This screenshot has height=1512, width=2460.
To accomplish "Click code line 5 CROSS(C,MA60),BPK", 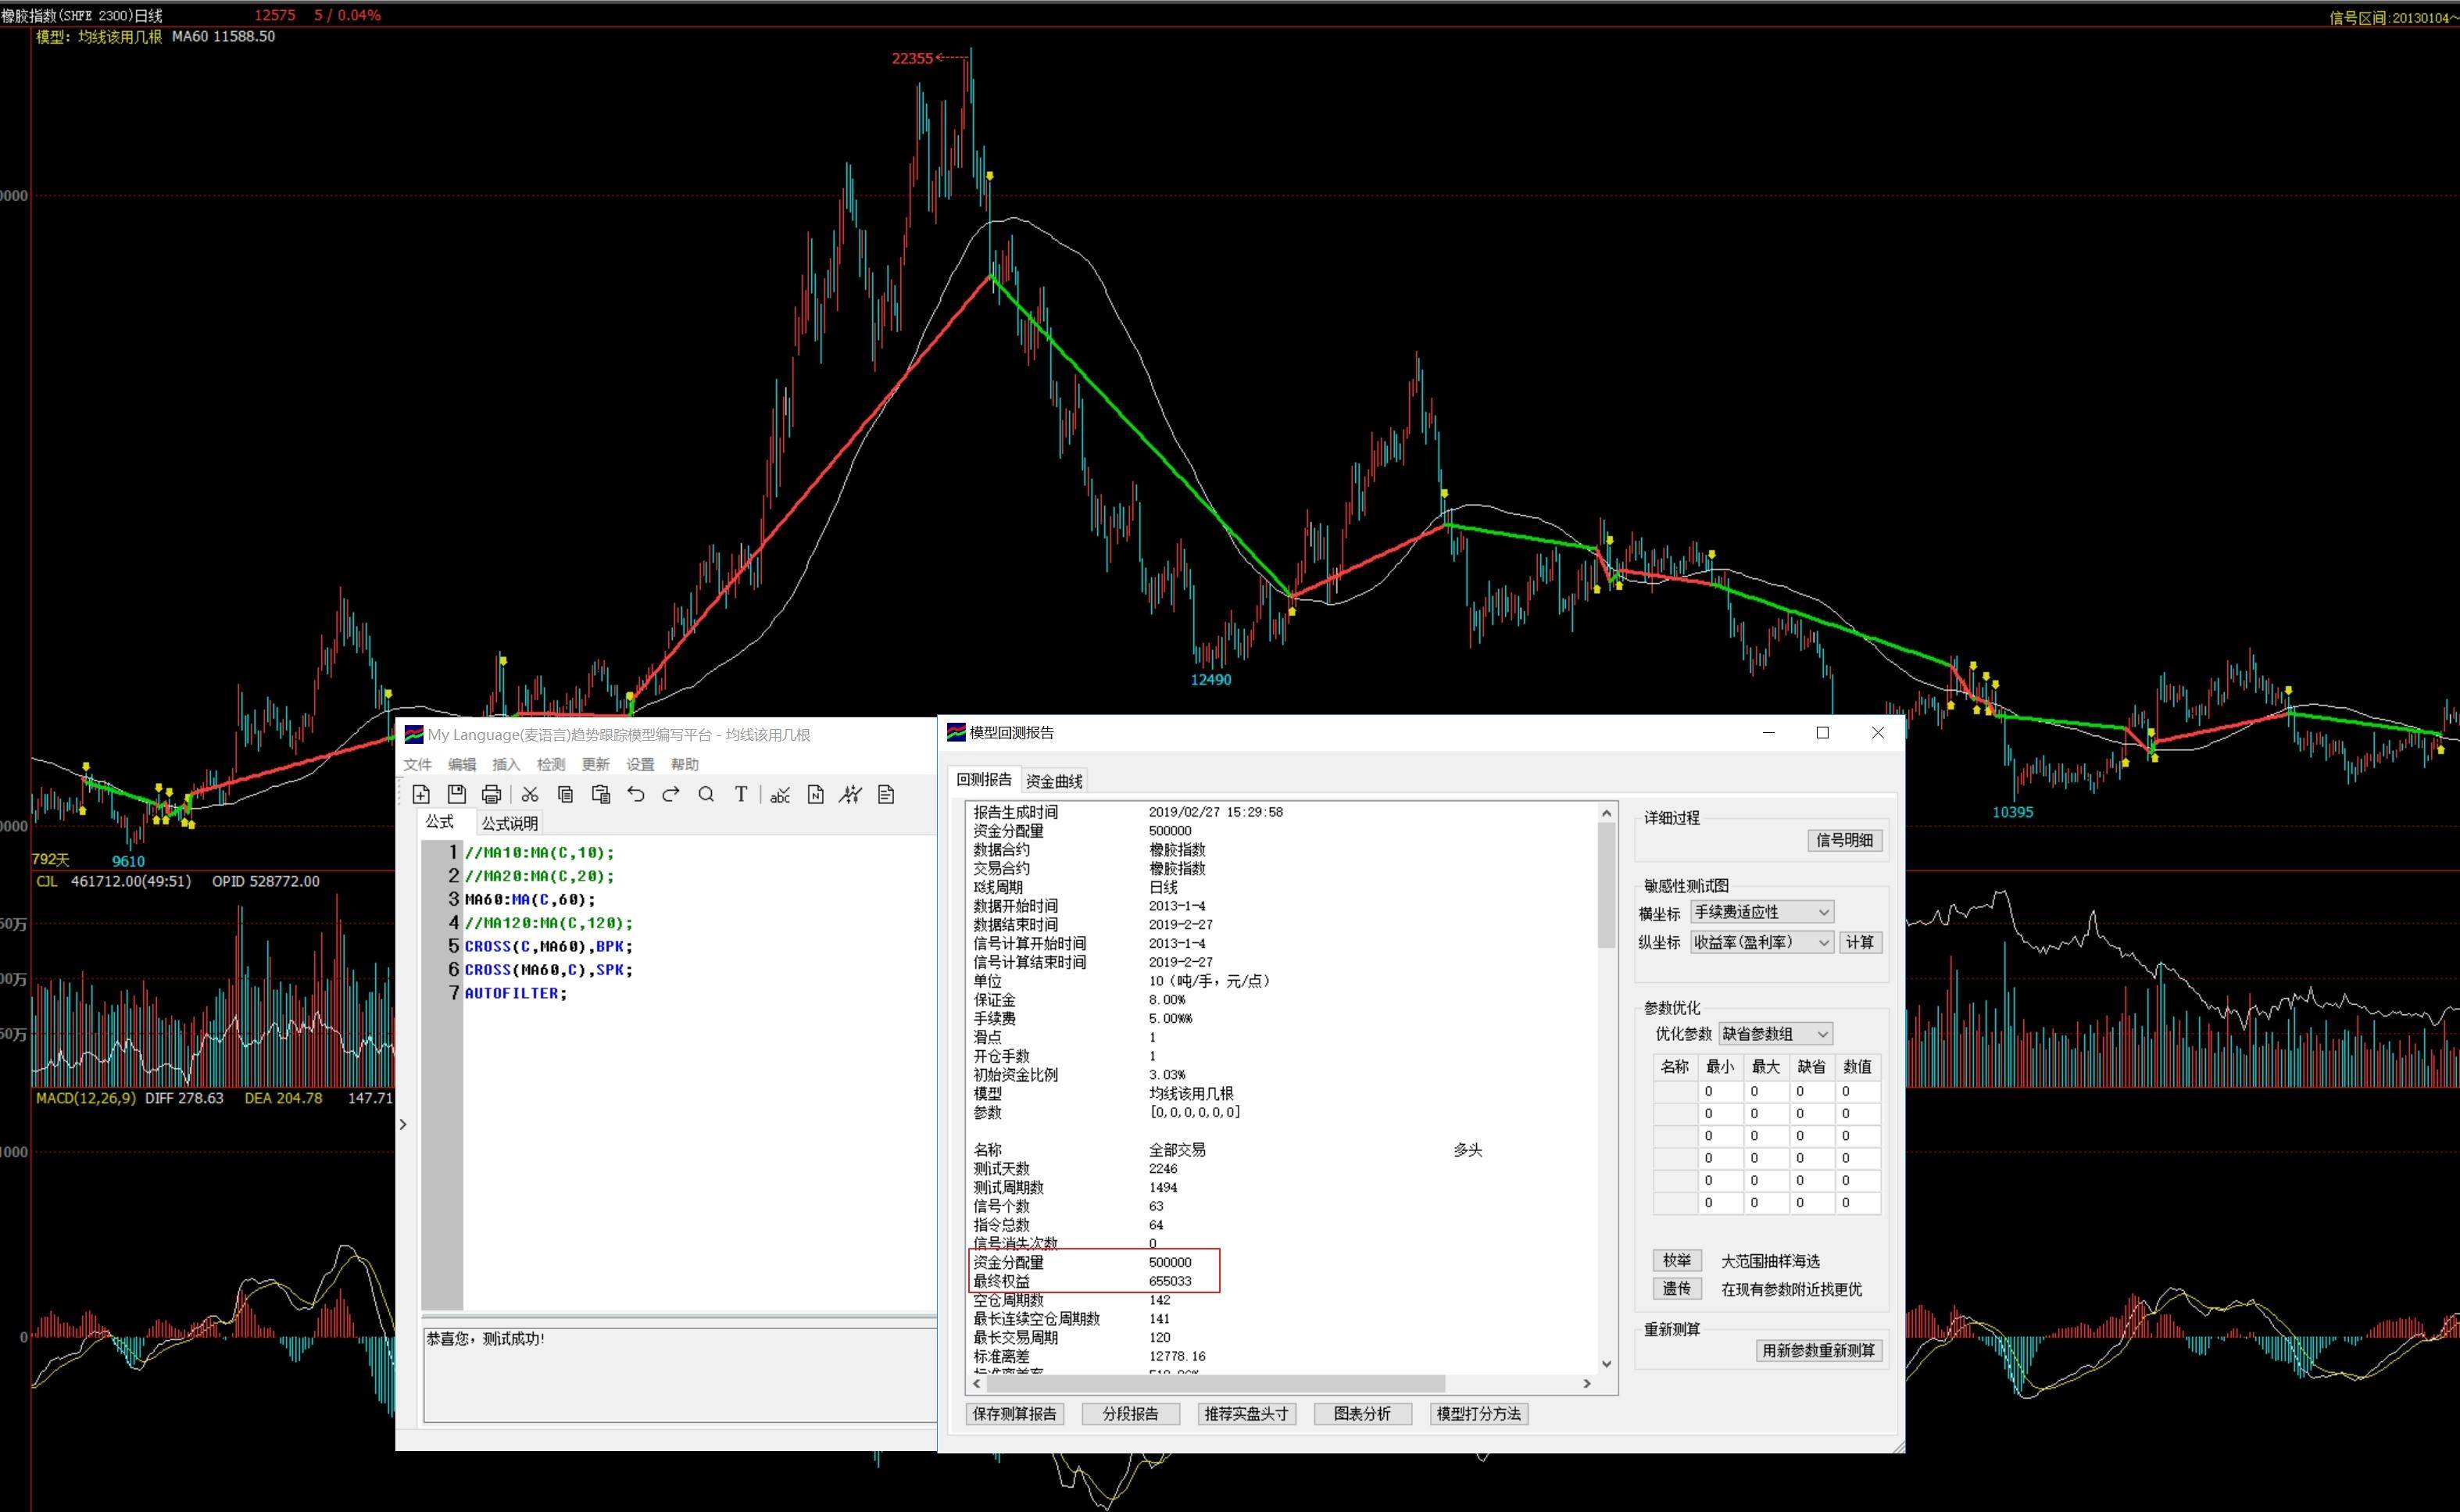I will pyautogui.click(x=548, y=946).
